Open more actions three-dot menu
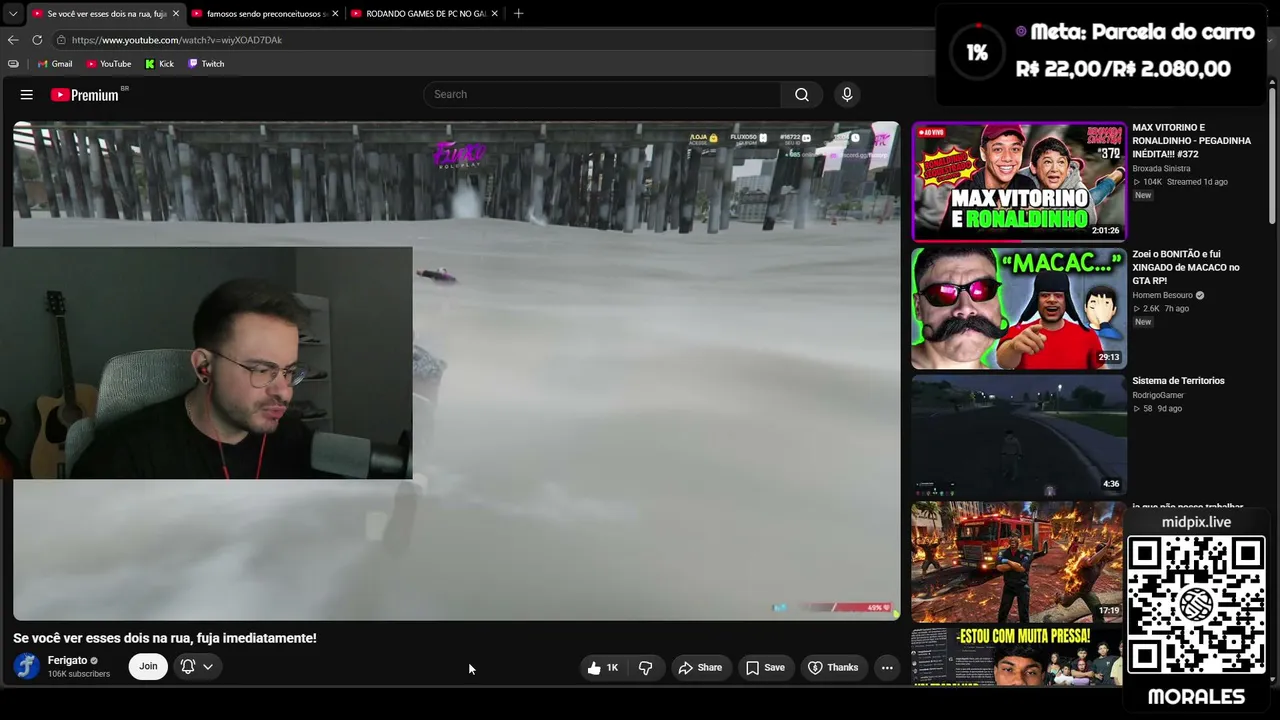 (x=887, y=668)
